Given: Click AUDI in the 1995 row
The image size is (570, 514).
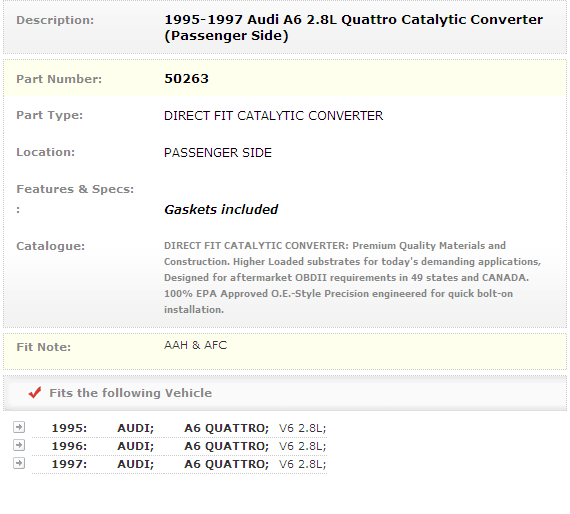Looking at the screenshot, I should pyautogui.click(x=136, y=428).
